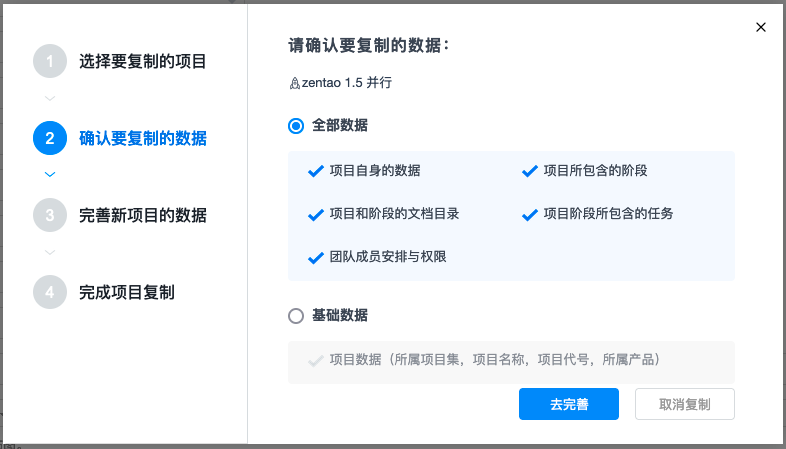
Task: Click the chevron below step 3
Action: point(50,252)
